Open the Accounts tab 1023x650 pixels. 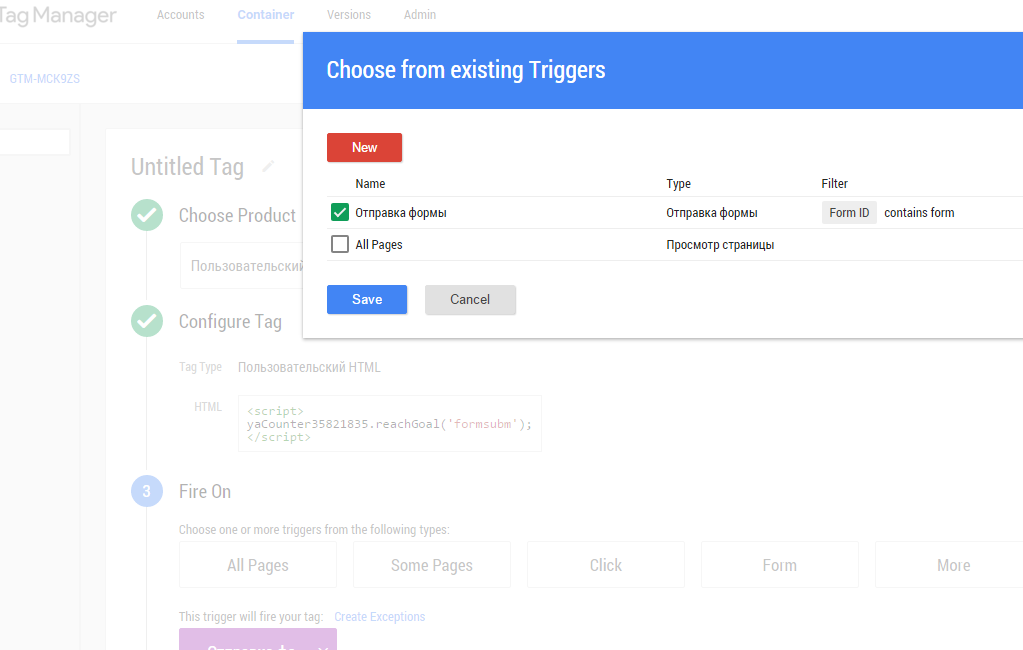pos(180,14)
